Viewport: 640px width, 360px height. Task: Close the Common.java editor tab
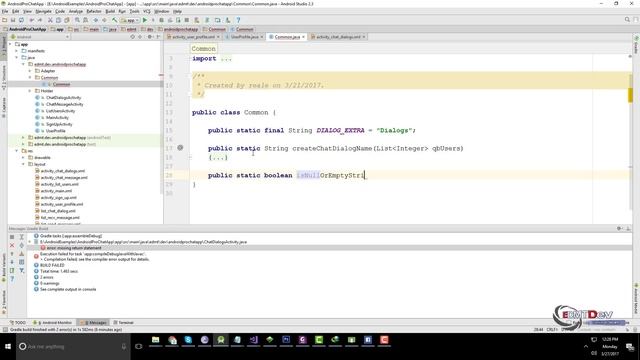point(303,37)
